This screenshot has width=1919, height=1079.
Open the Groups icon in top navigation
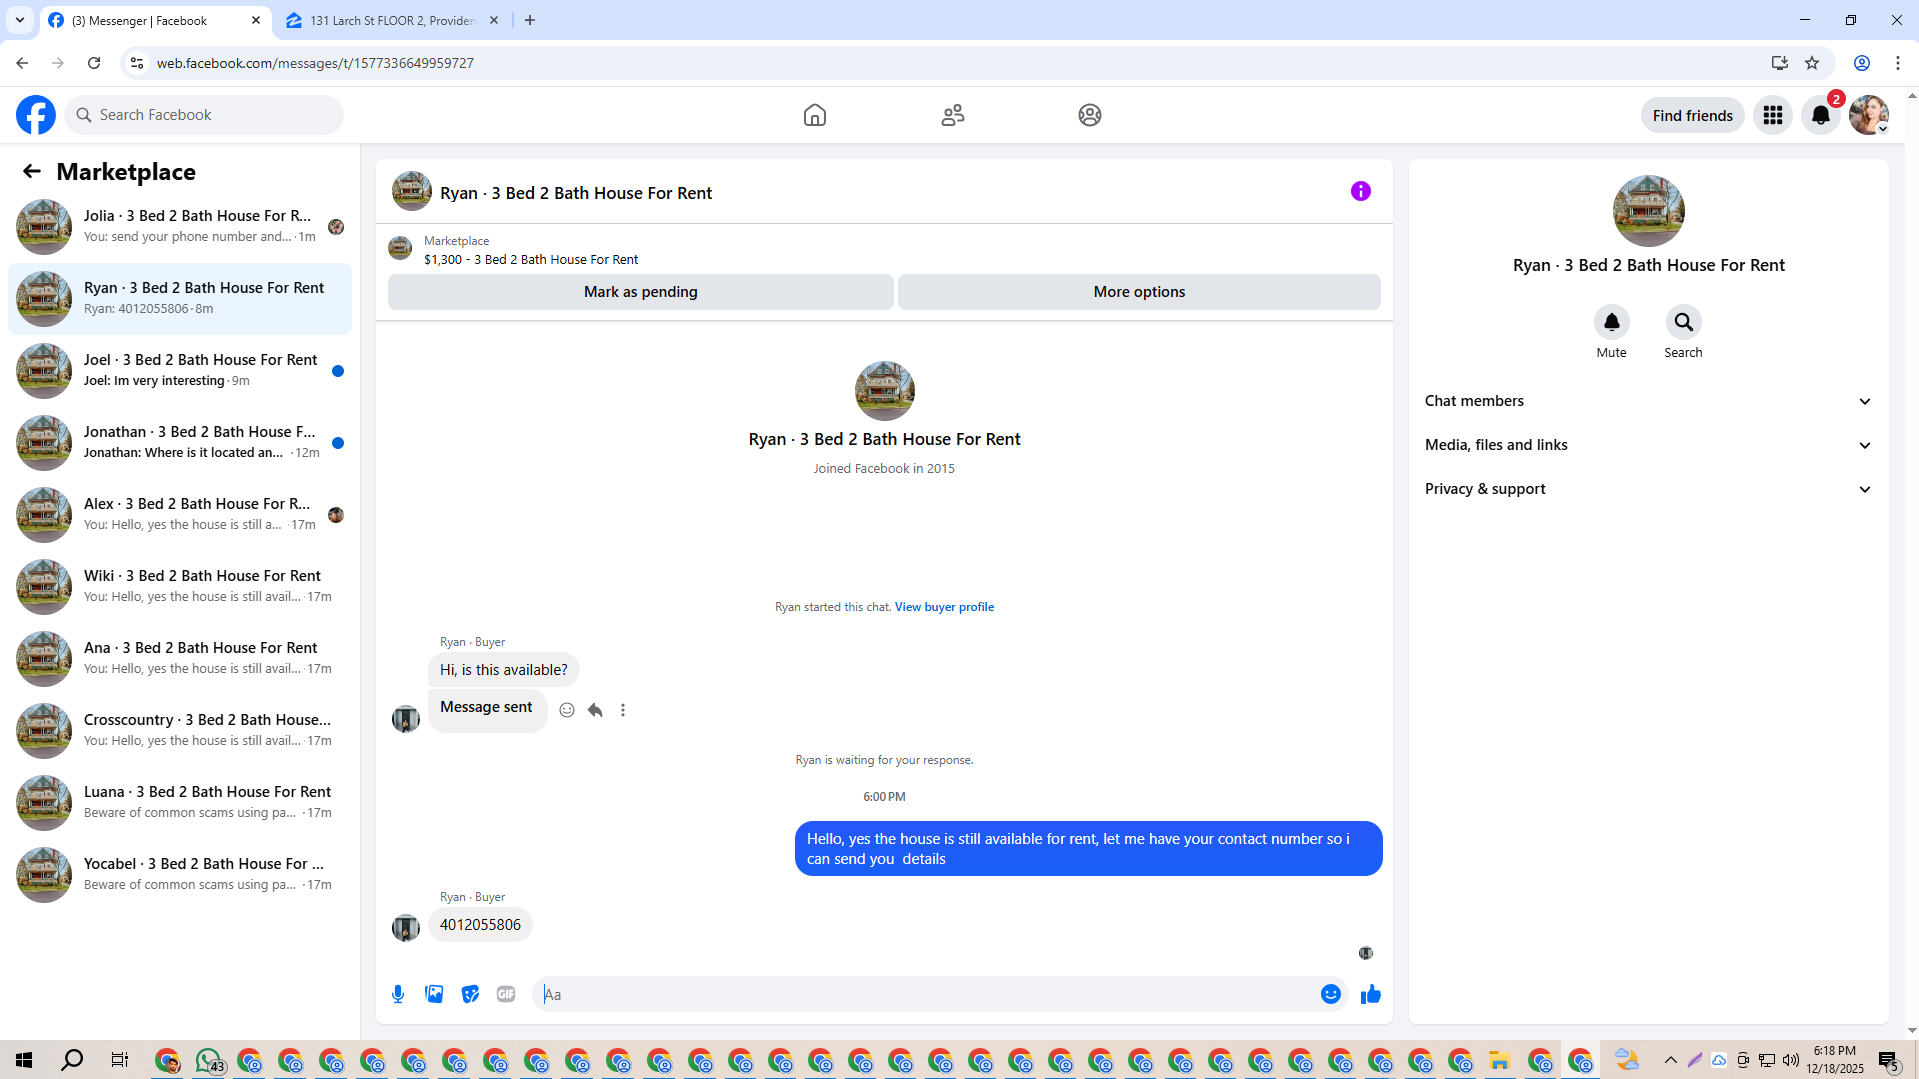click(1090, 115)
